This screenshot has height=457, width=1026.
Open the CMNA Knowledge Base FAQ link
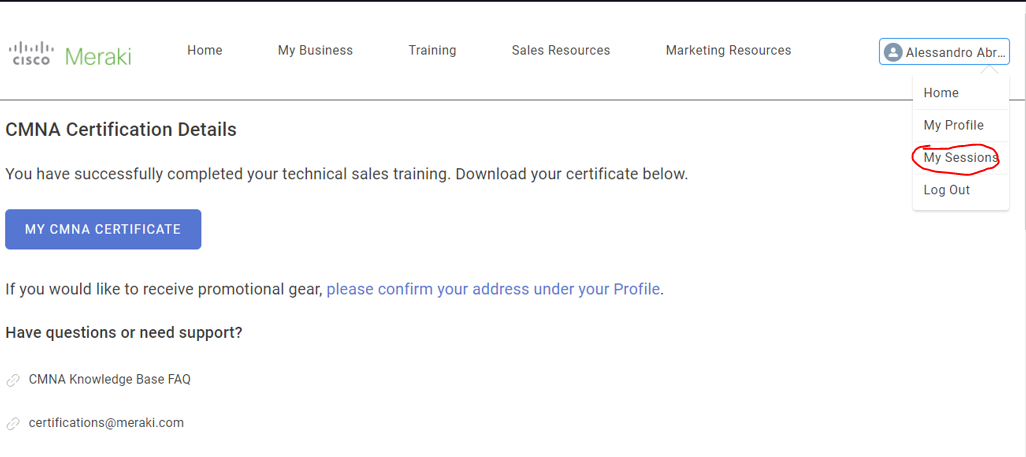click(x=109, y=379)
